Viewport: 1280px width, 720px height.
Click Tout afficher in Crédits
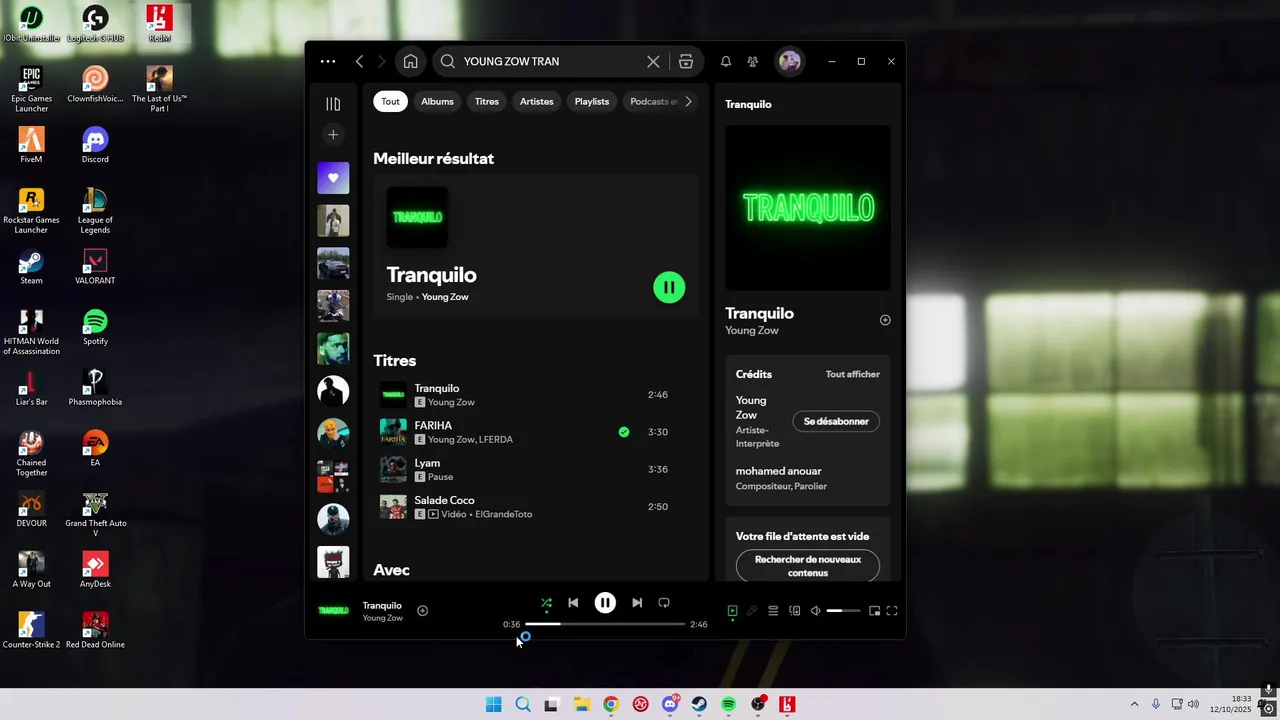click(853, 374)
